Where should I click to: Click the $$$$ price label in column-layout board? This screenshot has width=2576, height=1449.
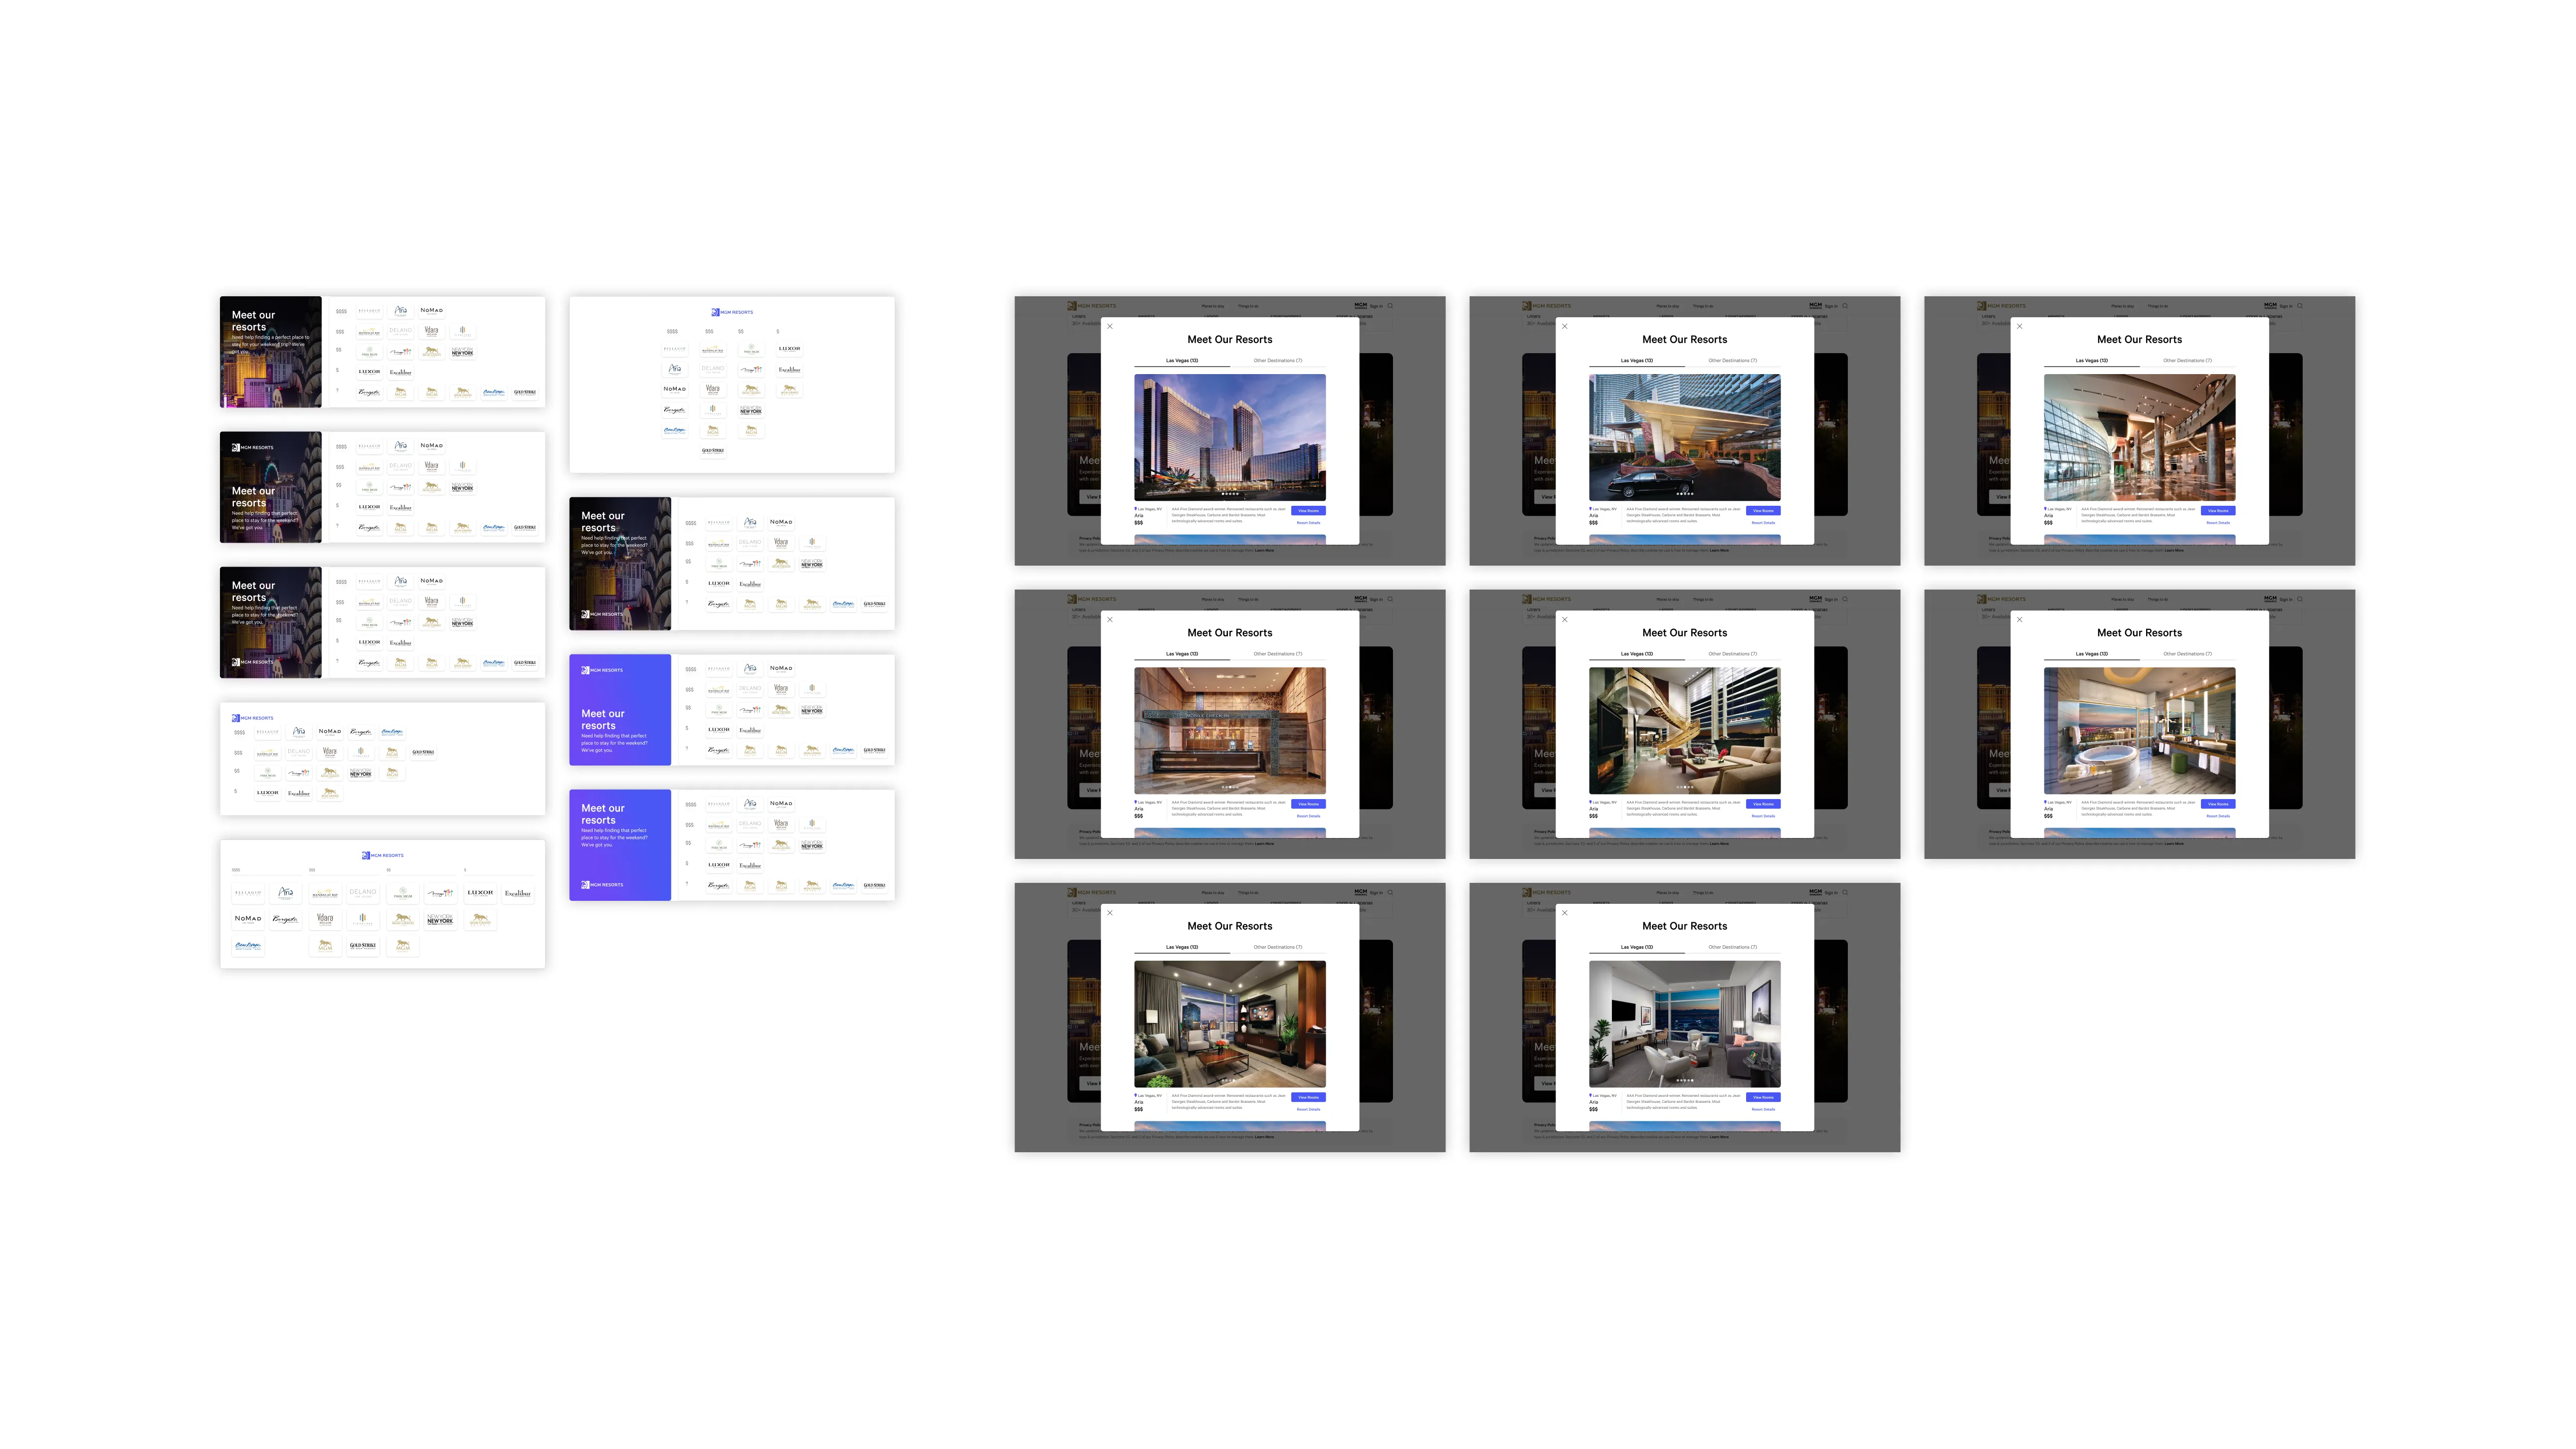click(673, 332)
